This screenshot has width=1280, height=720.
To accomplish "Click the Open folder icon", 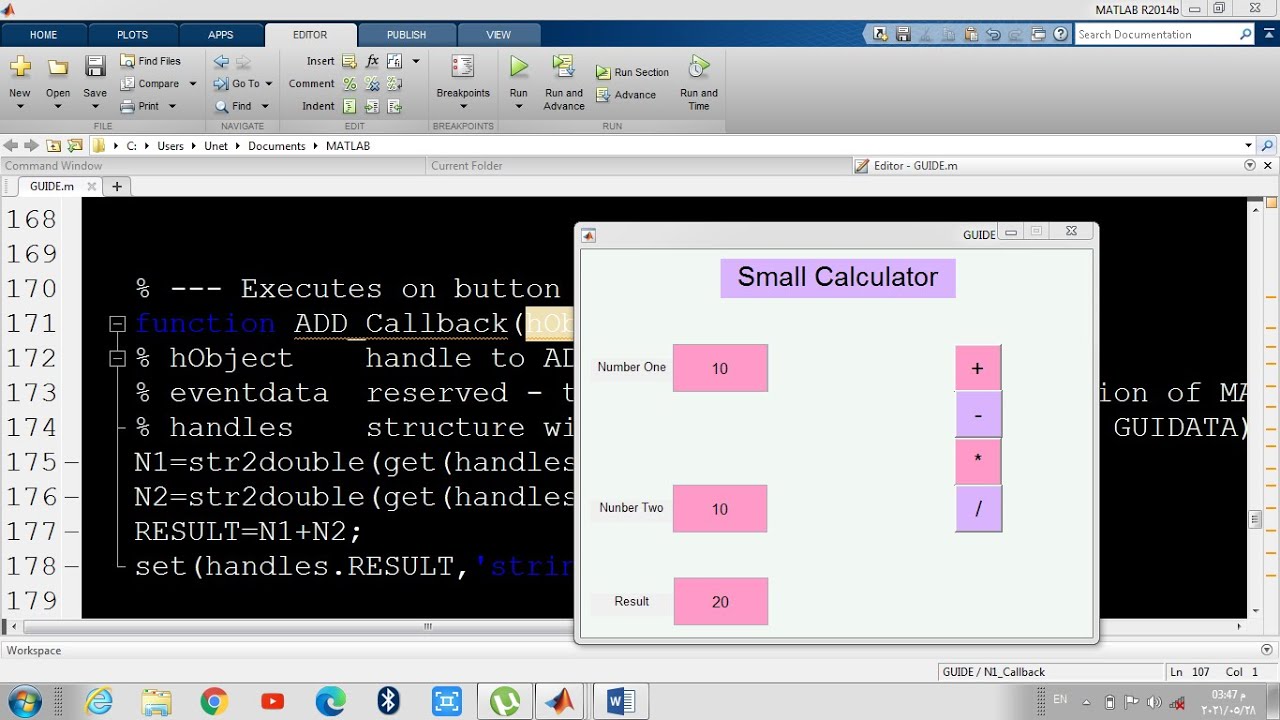I will tap(58, 68).
